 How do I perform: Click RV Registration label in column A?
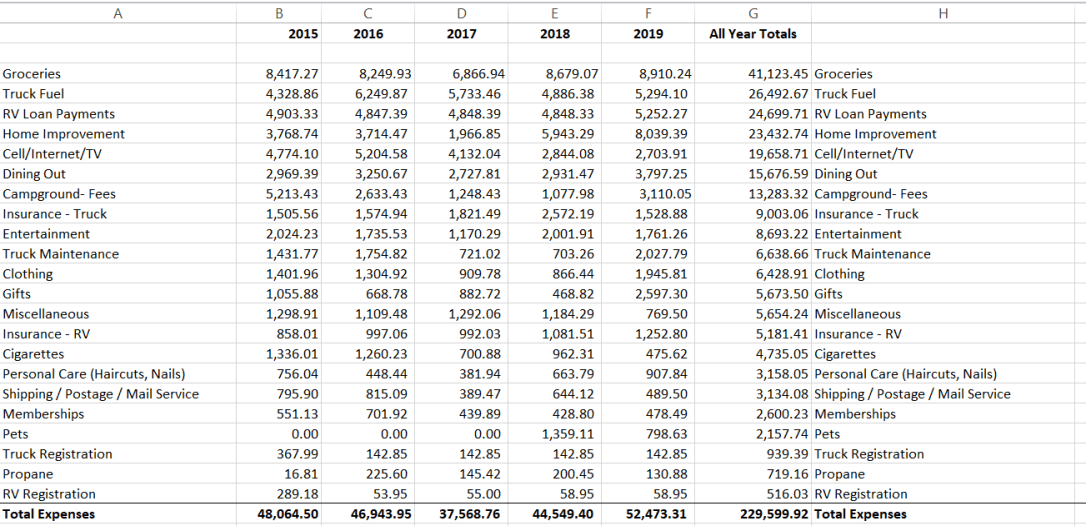pos(49,494)
